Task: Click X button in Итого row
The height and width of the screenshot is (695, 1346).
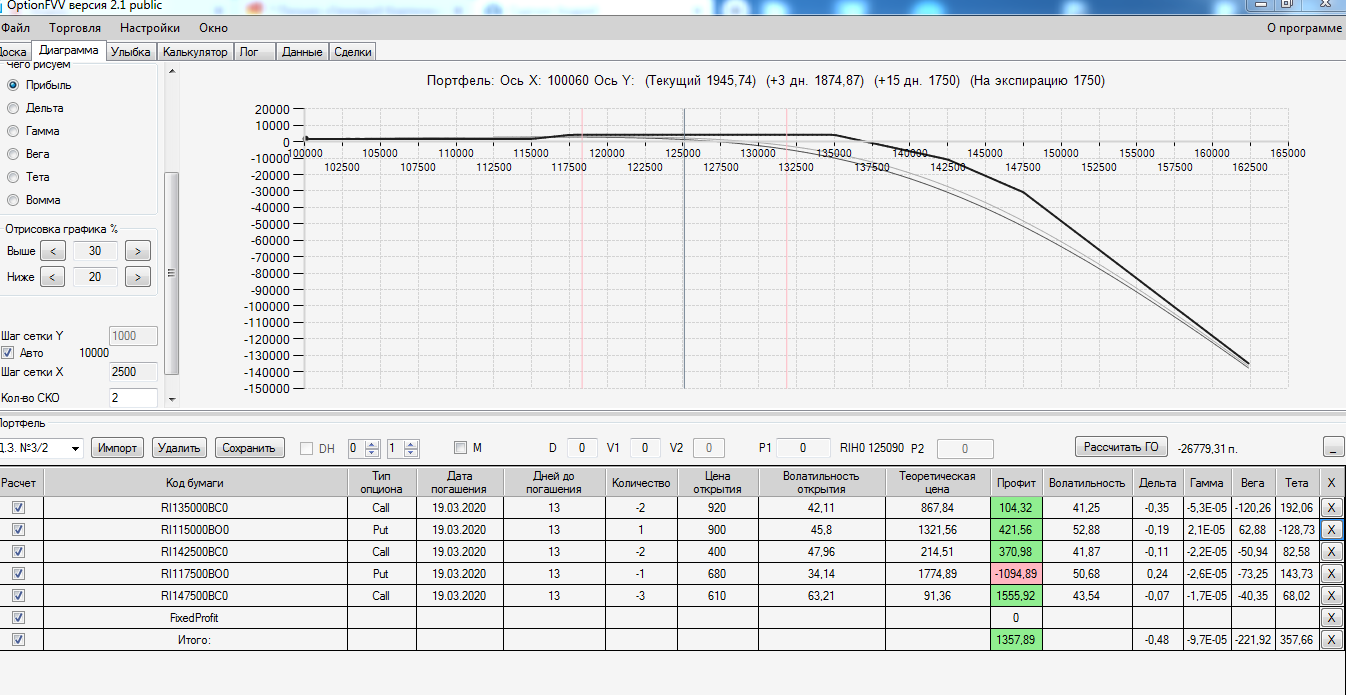Action: pos(1331,640)
